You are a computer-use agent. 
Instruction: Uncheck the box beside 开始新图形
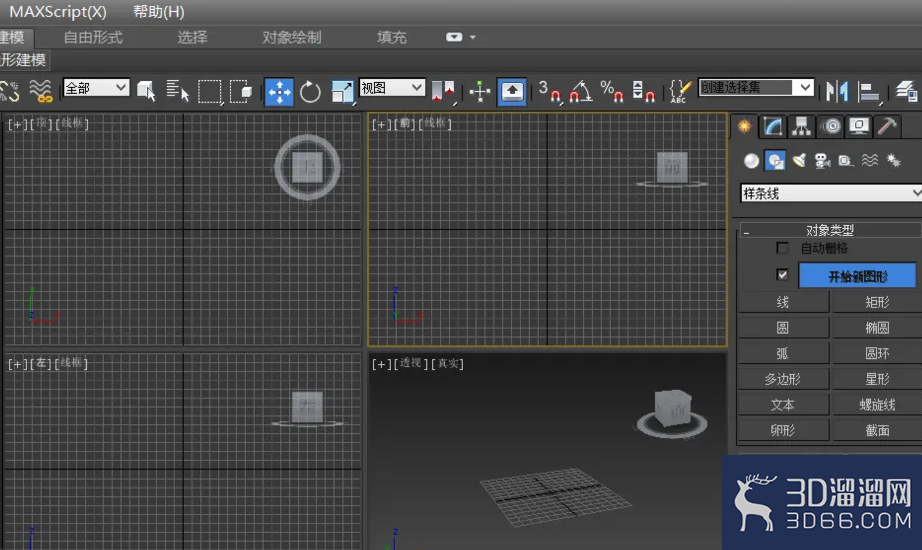tap(782, 275)
